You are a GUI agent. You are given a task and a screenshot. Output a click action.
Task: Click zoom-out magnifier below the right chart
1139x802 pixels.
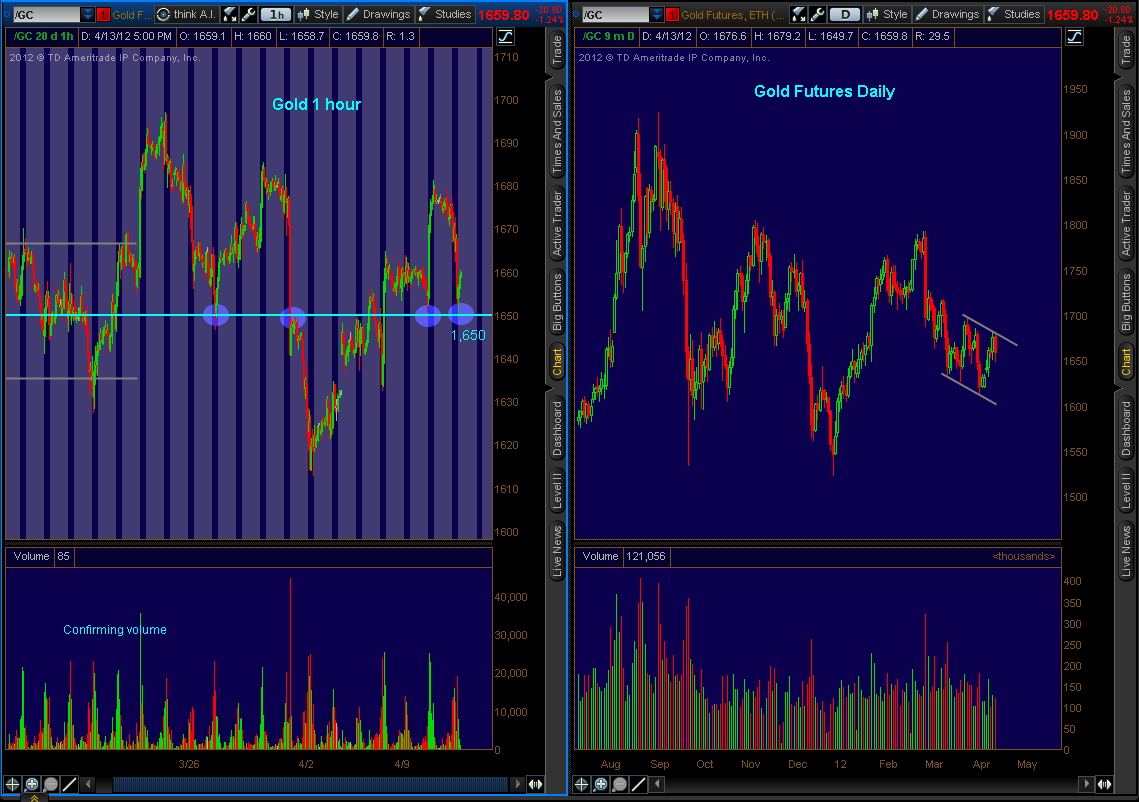pos(619,785)
